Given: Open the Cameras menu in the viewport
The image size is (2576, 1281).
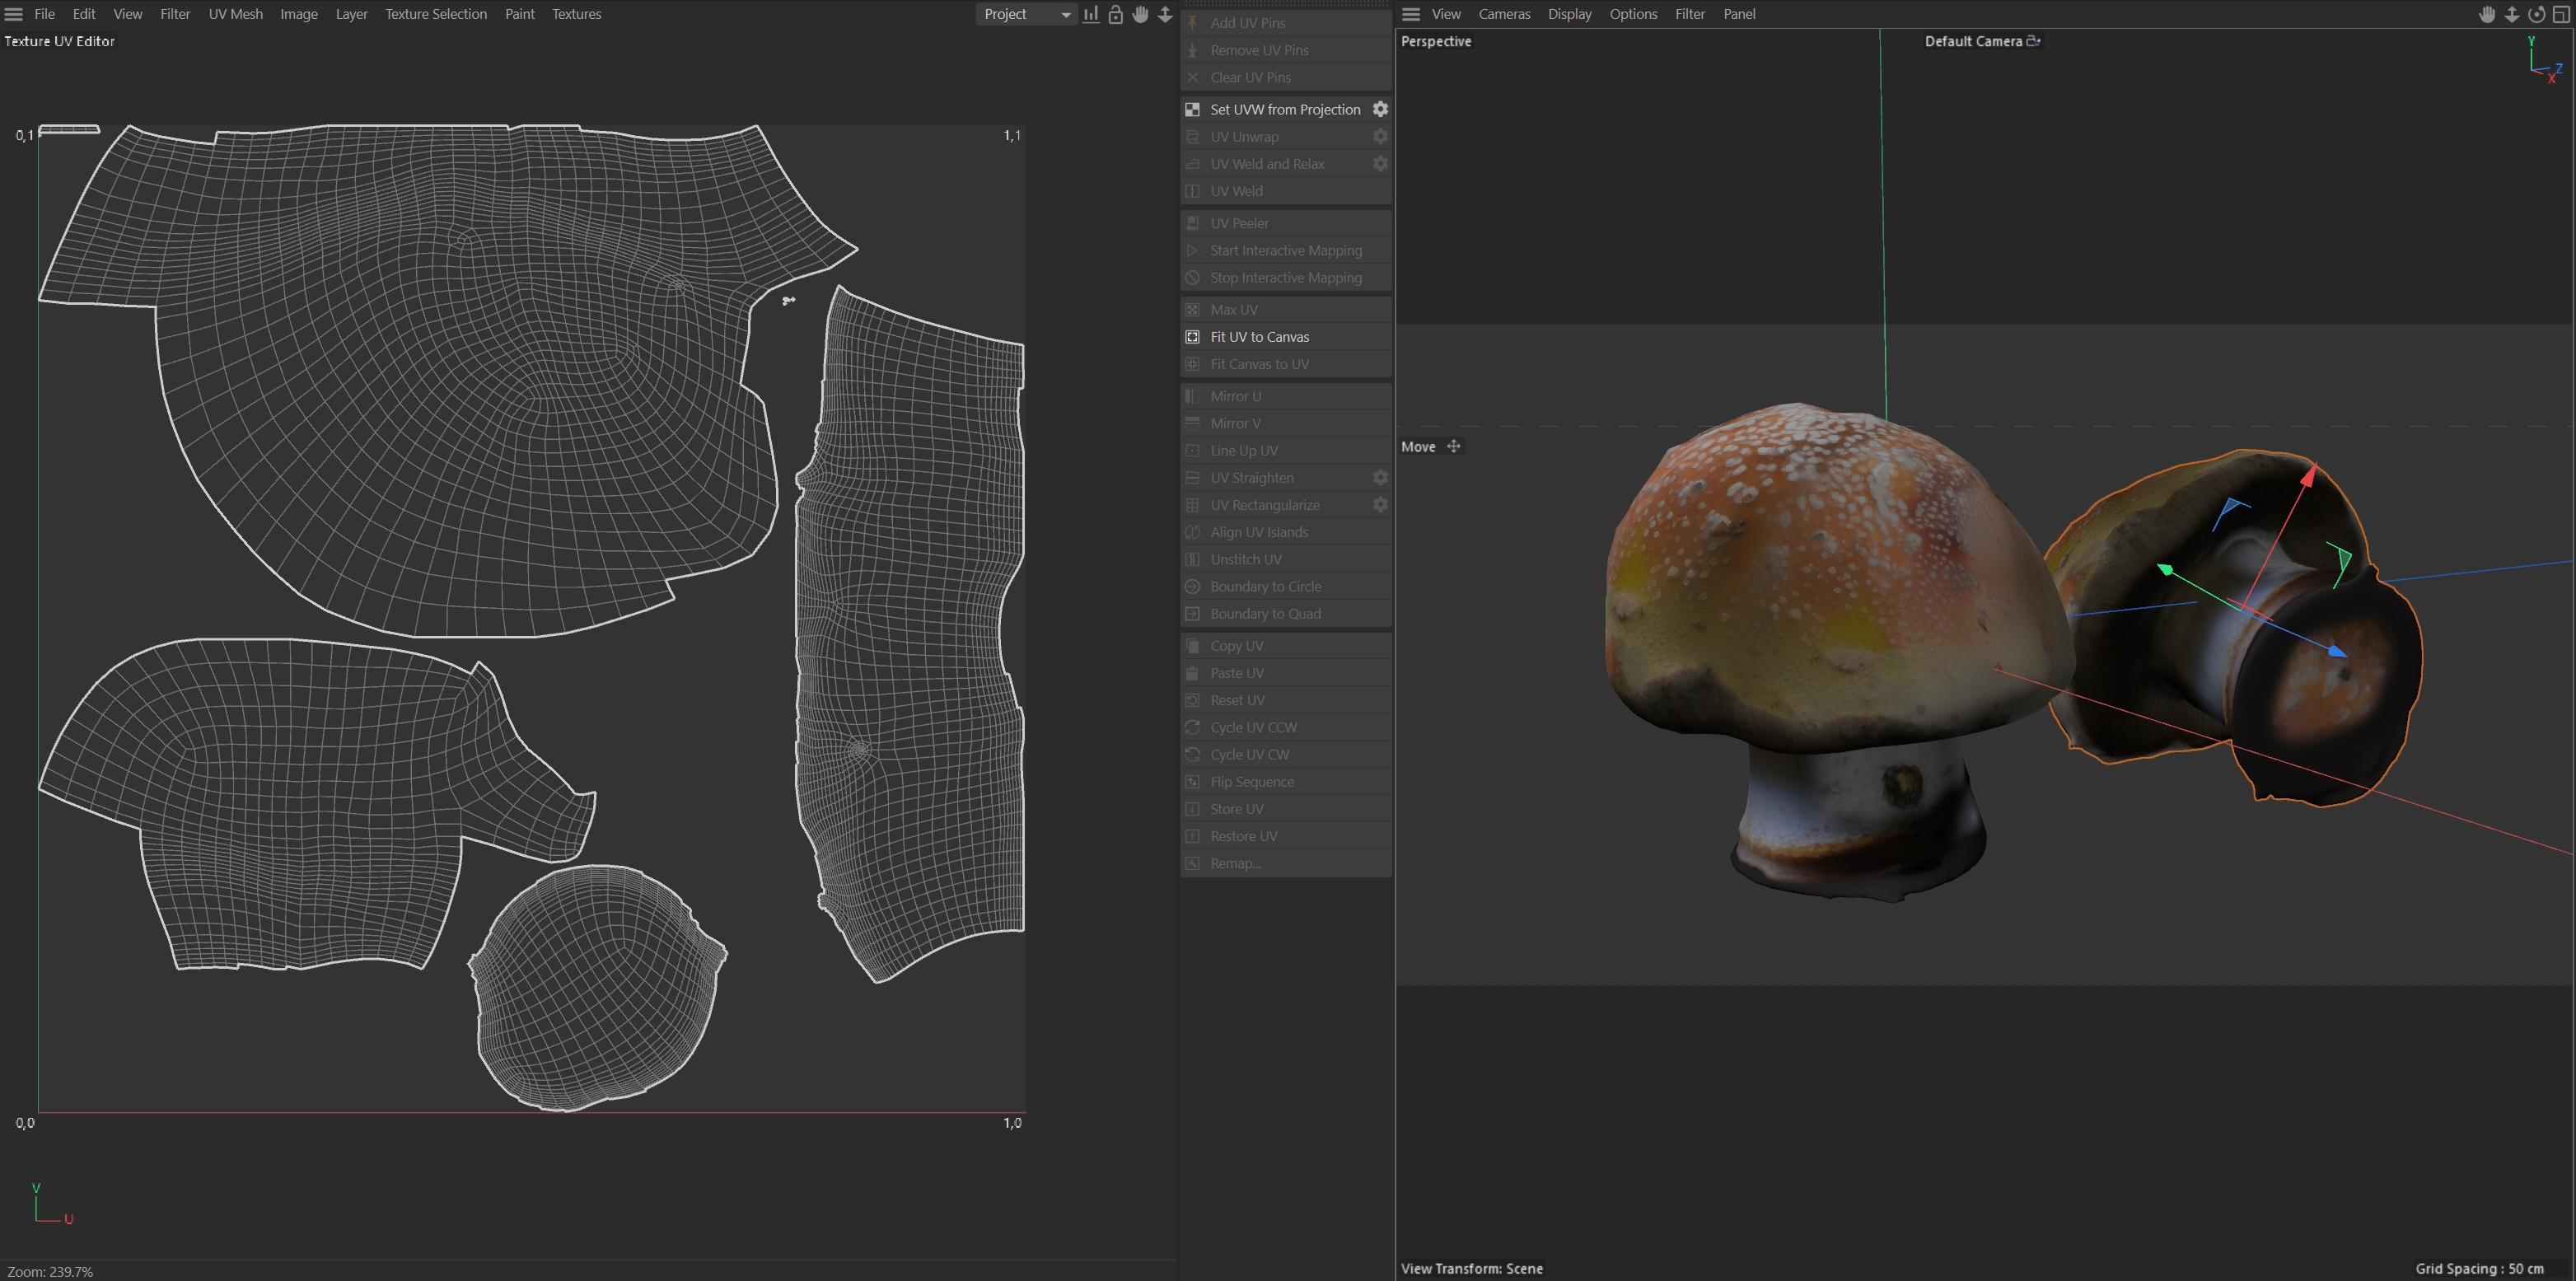Looking at the screenshot, I should click(x=1504, y=14).
